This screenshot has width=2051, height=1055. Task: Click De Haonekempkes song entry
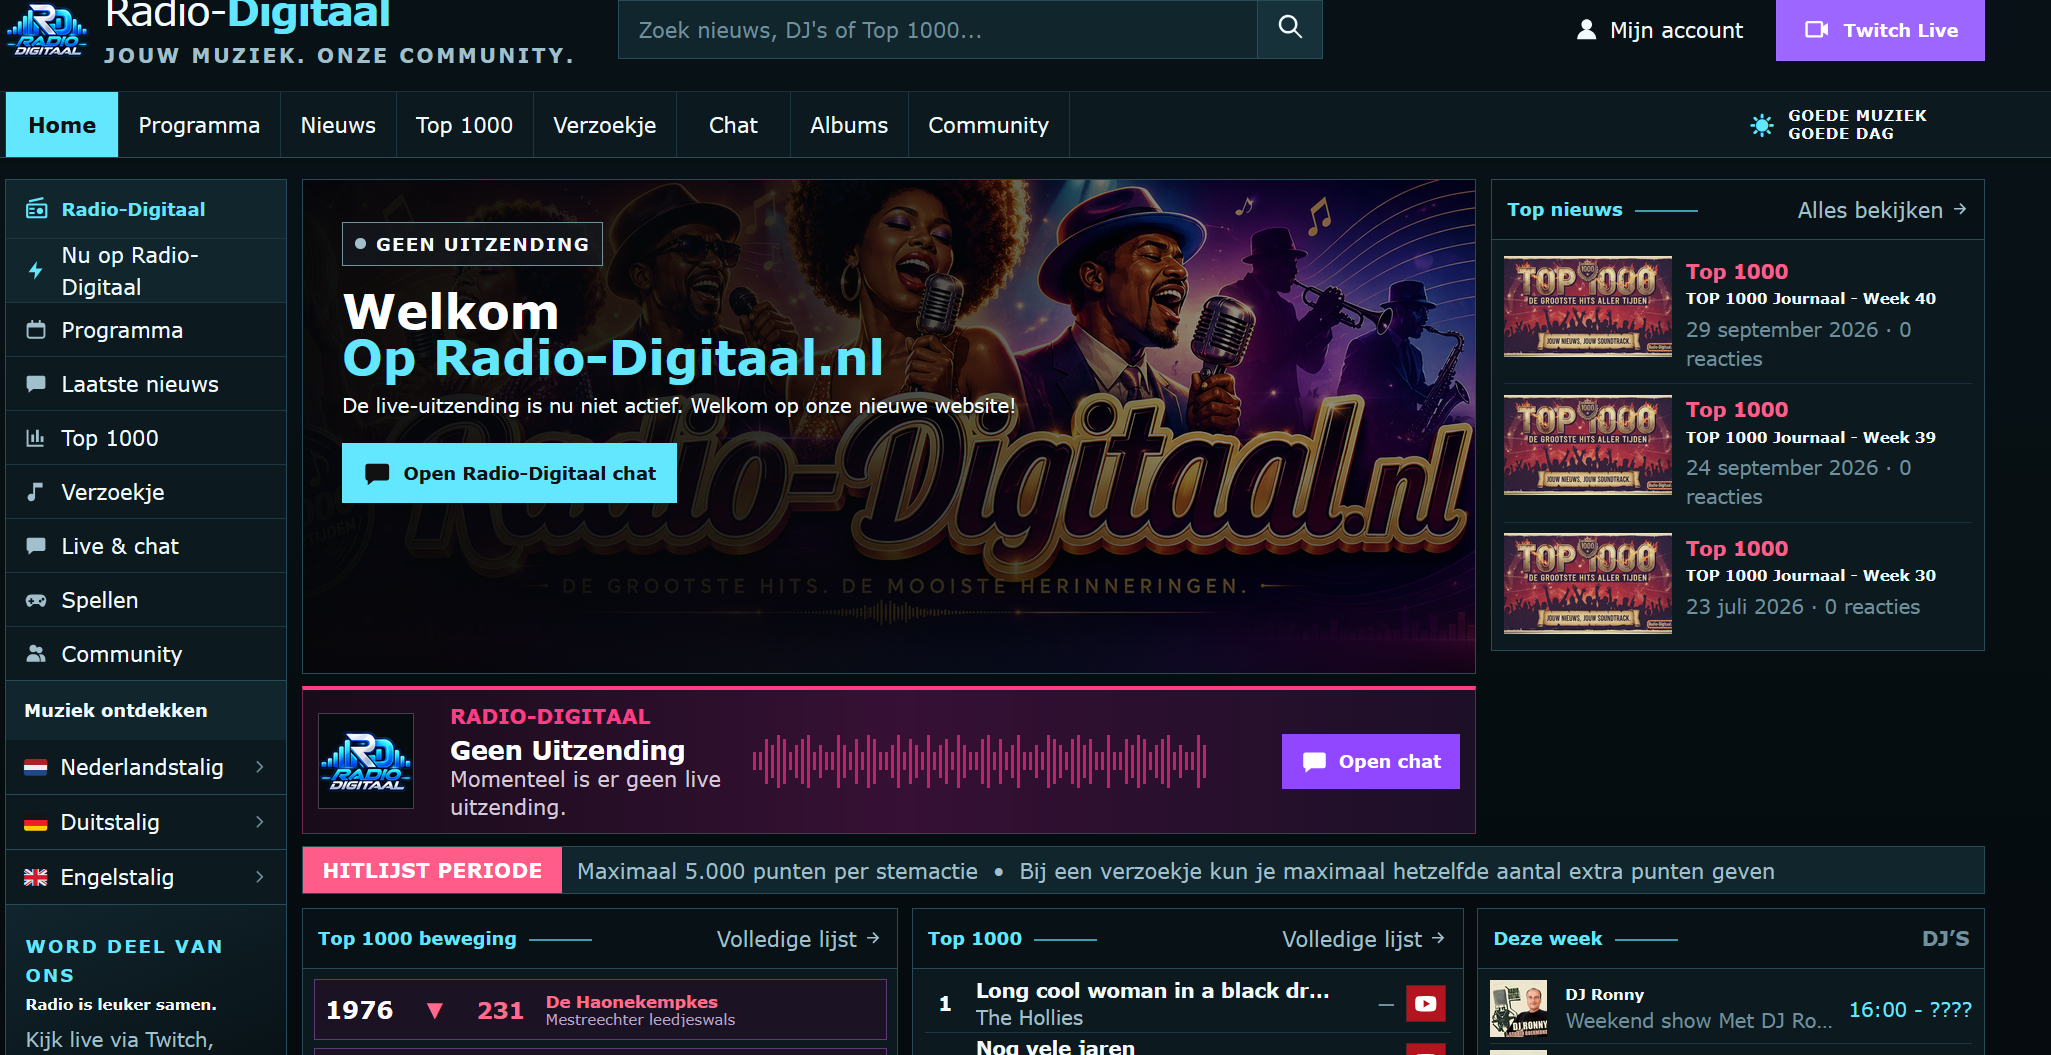[x=600, y=1010]
